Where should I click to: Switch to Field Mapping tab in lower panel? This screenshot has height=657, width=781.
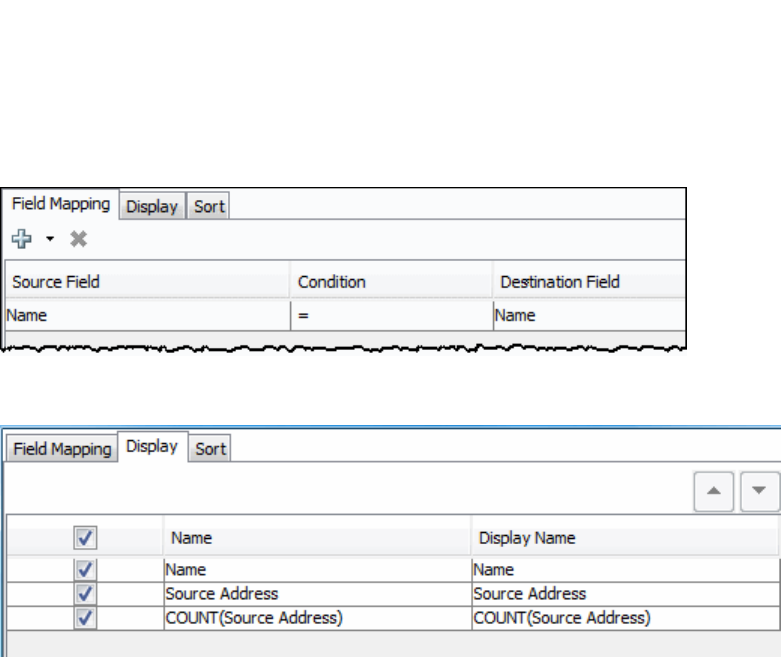coord(61,449)
